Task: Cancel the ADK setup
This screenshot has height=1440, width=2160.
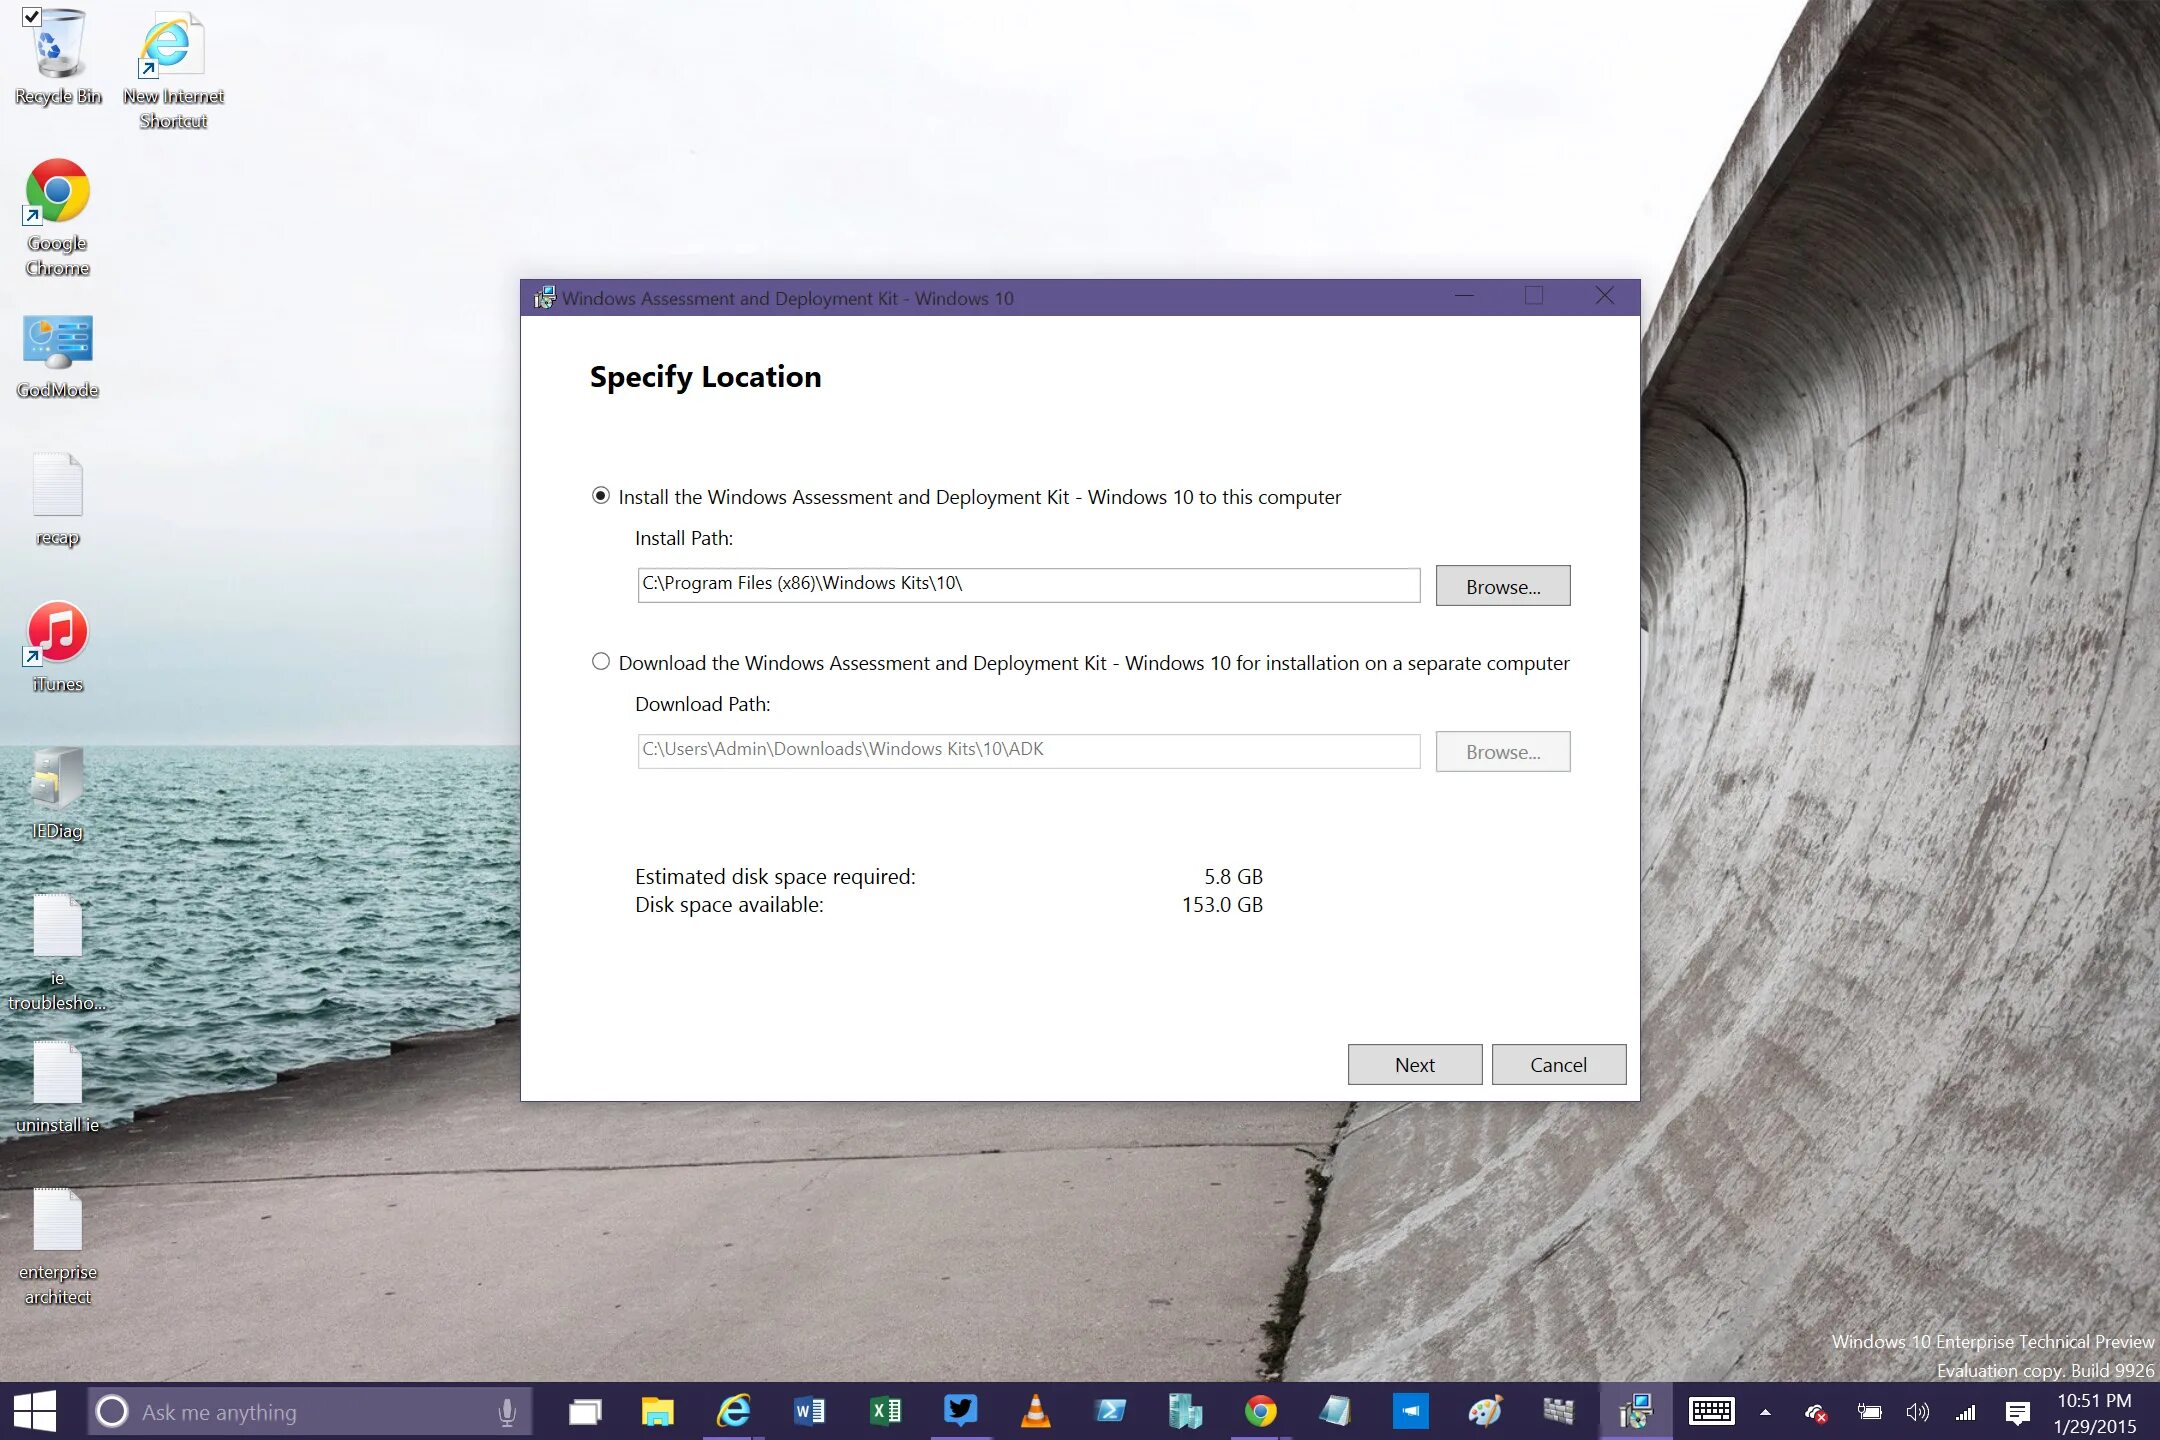Action: 1558,1065
